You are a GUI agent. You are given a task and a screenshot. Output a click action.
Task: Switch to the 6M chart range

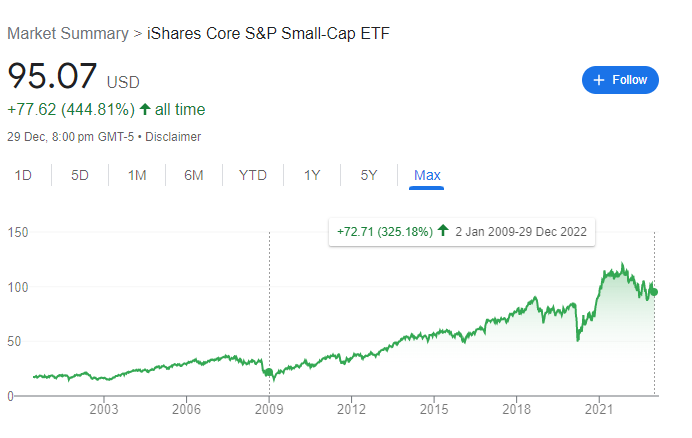coord(194,175)
